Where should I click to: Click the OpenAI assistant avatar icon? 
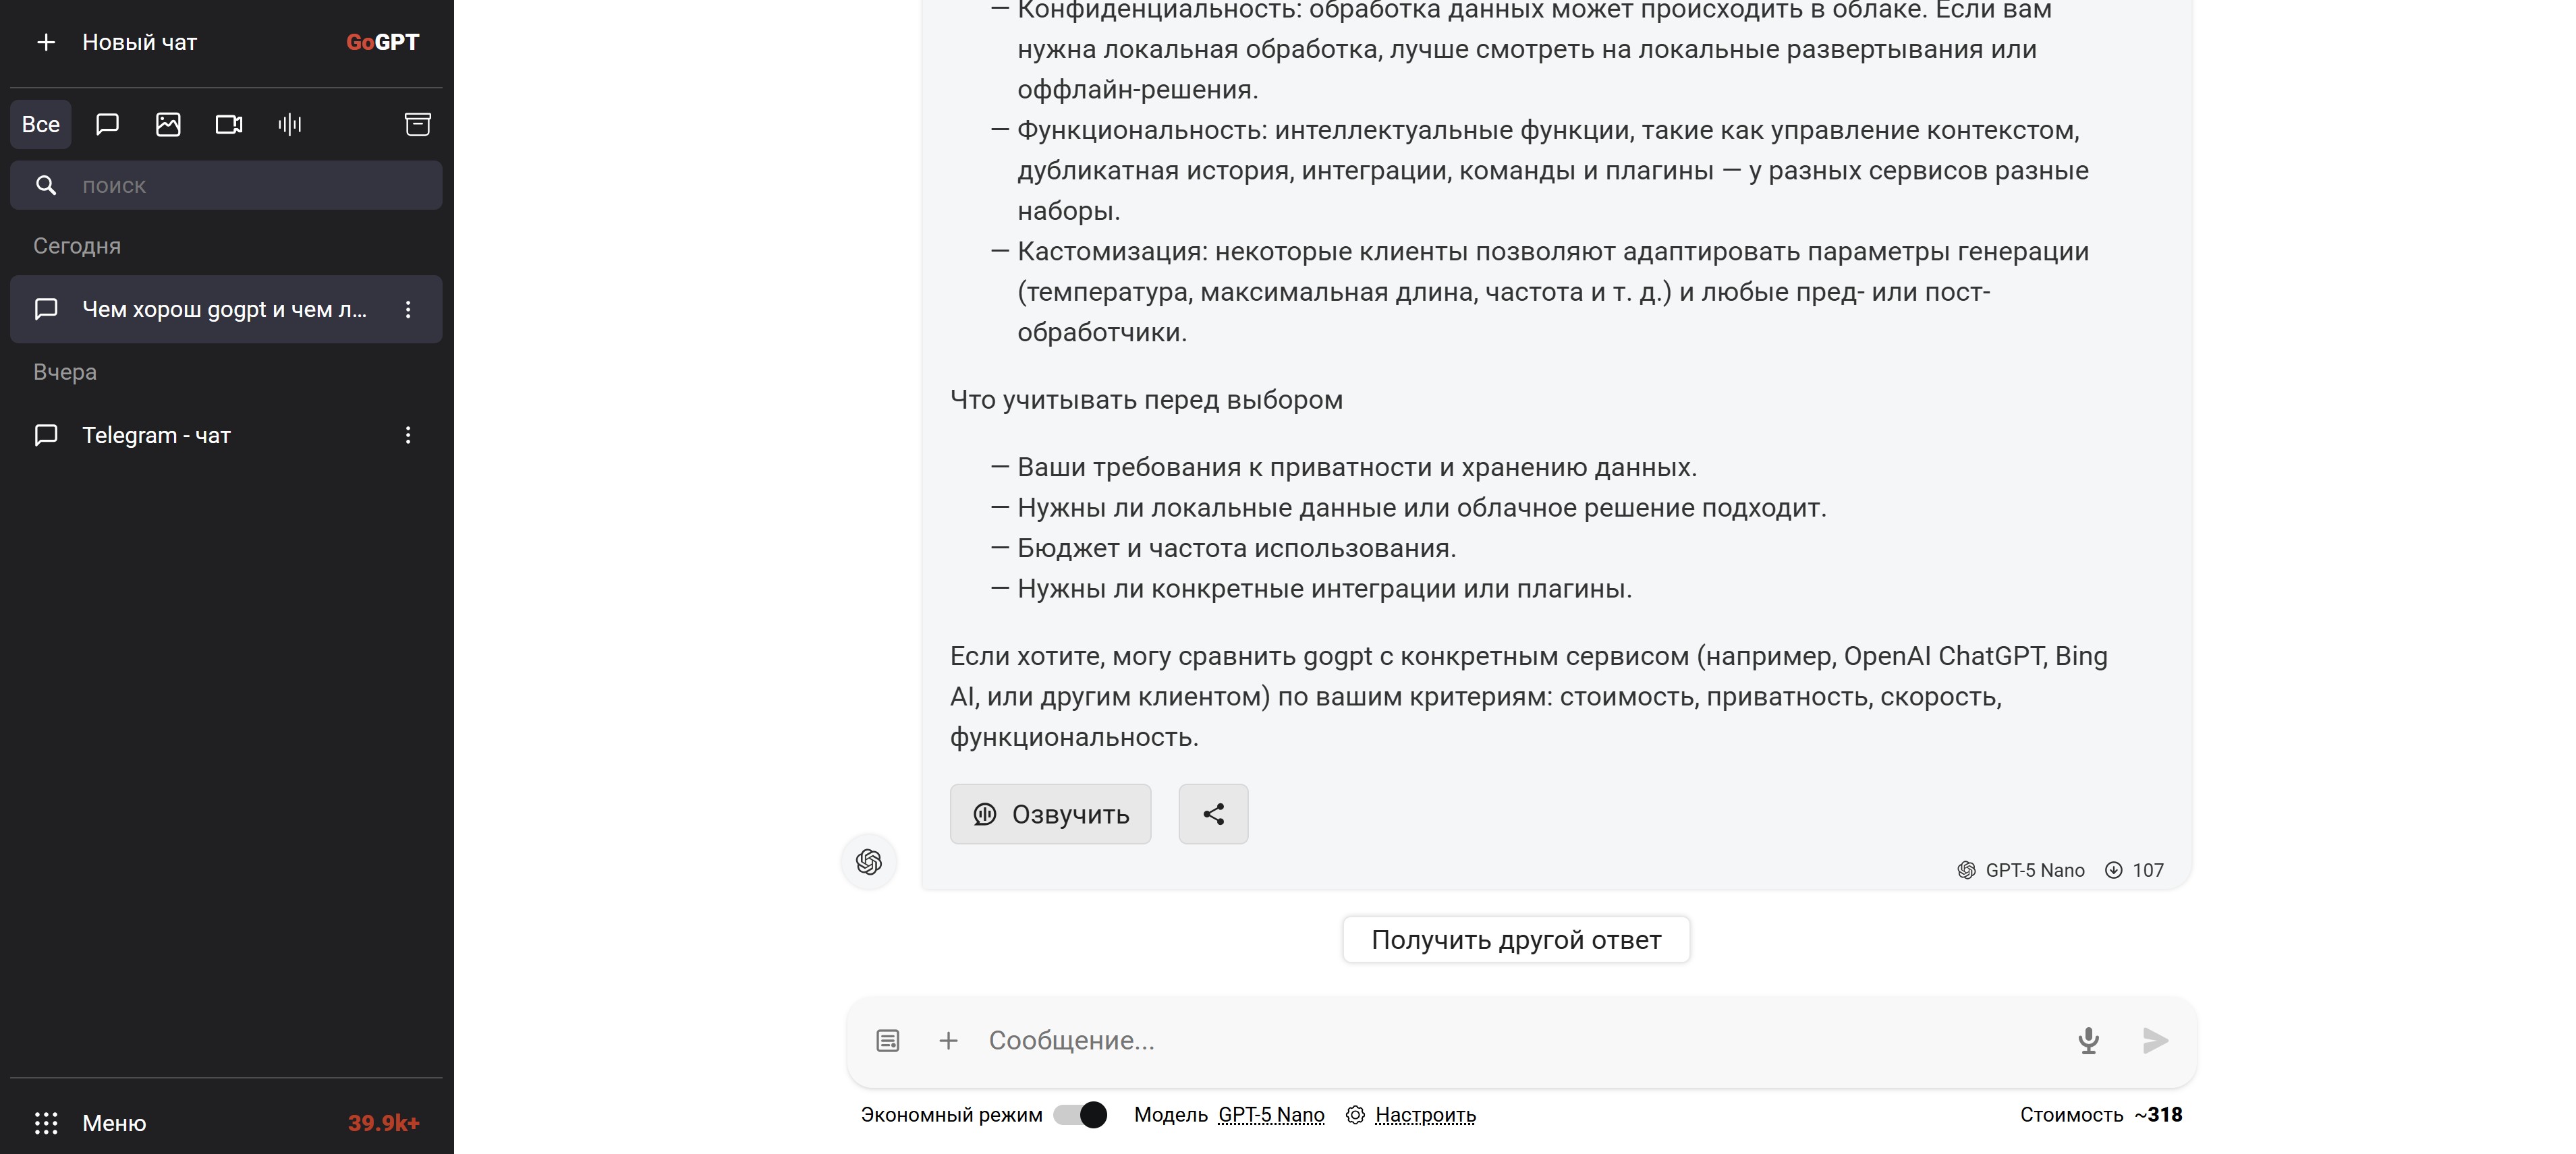869,861
